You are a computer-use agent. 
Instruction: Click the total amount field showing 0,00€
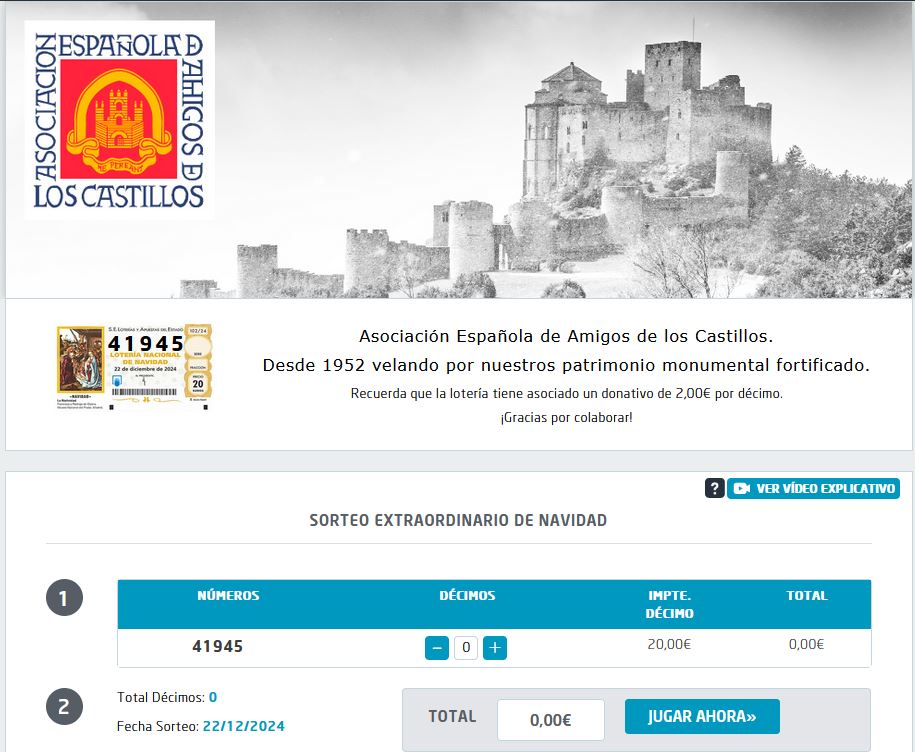tap(551, 720)
